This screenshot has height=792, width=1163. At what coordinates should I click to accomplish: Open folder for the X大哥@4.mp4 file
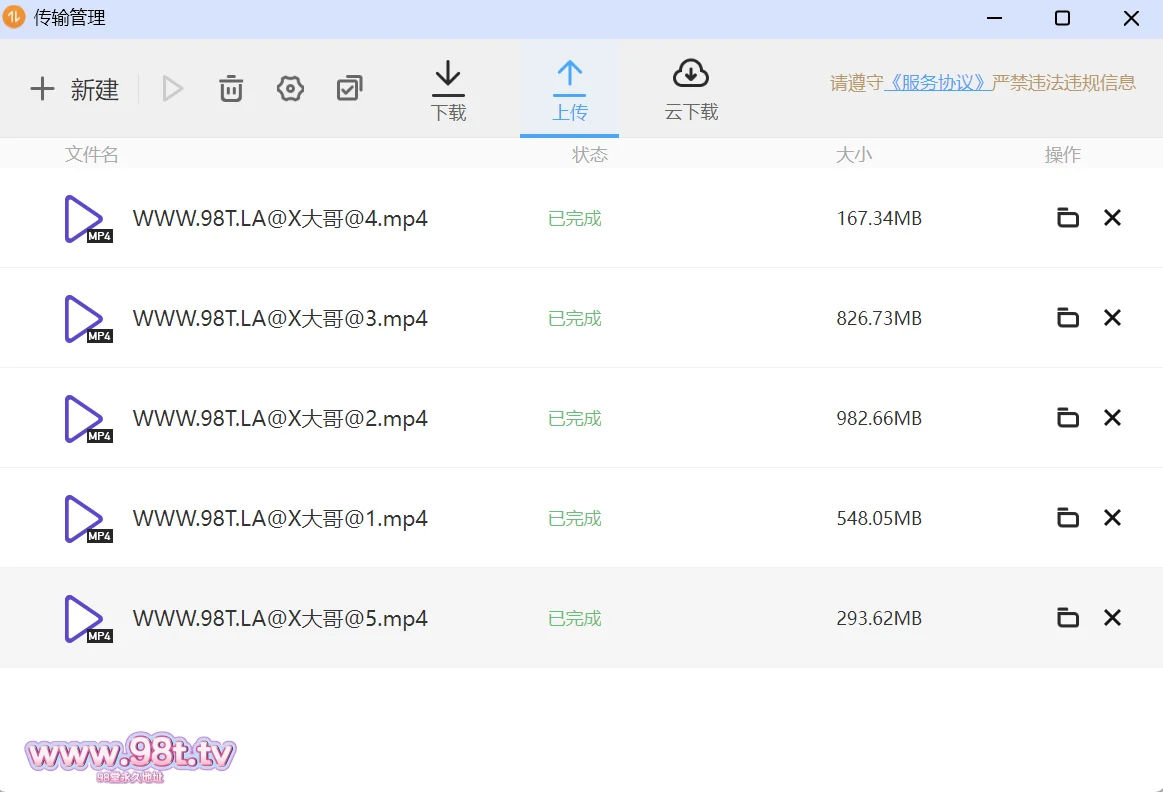click(1068, 218)
